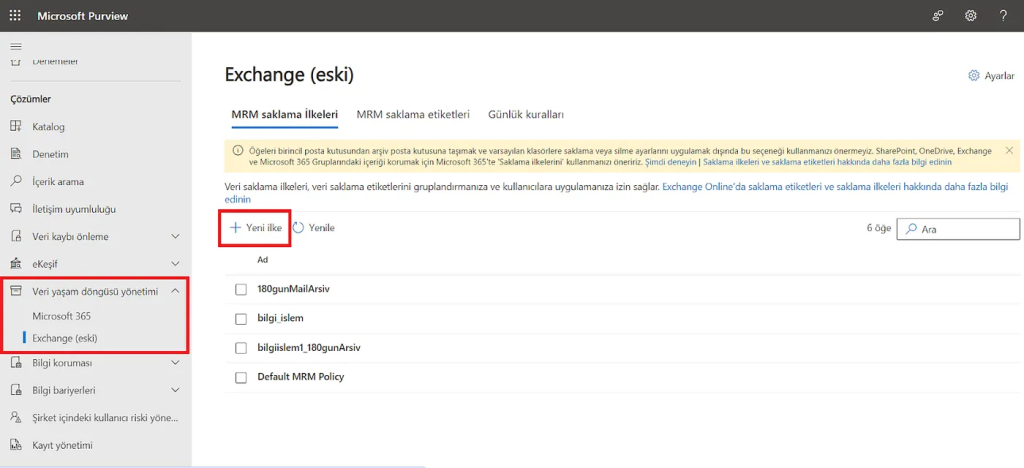
Task: Collapse Veri yaşam döngüsü yönetimi section
Action: [x=175, y=291]
